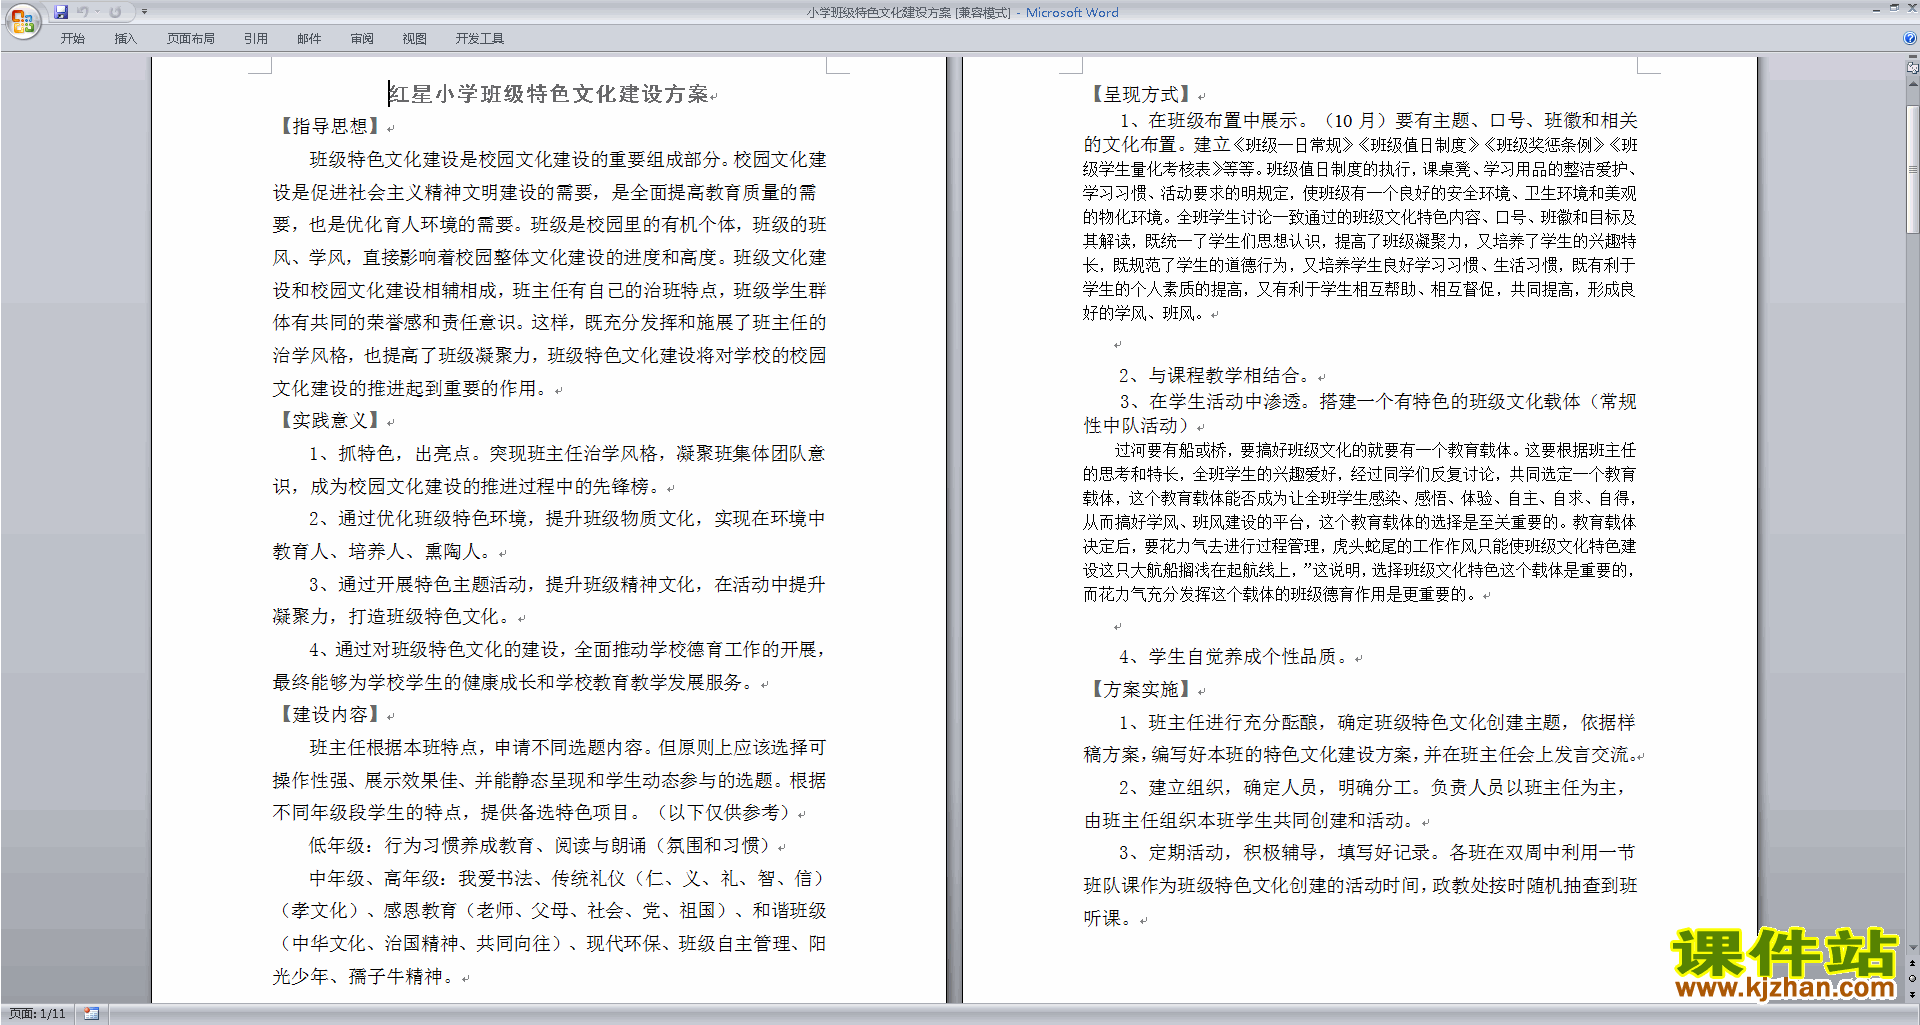
Task: Go to the 引用 (References) tab
Action: [256, 38]
